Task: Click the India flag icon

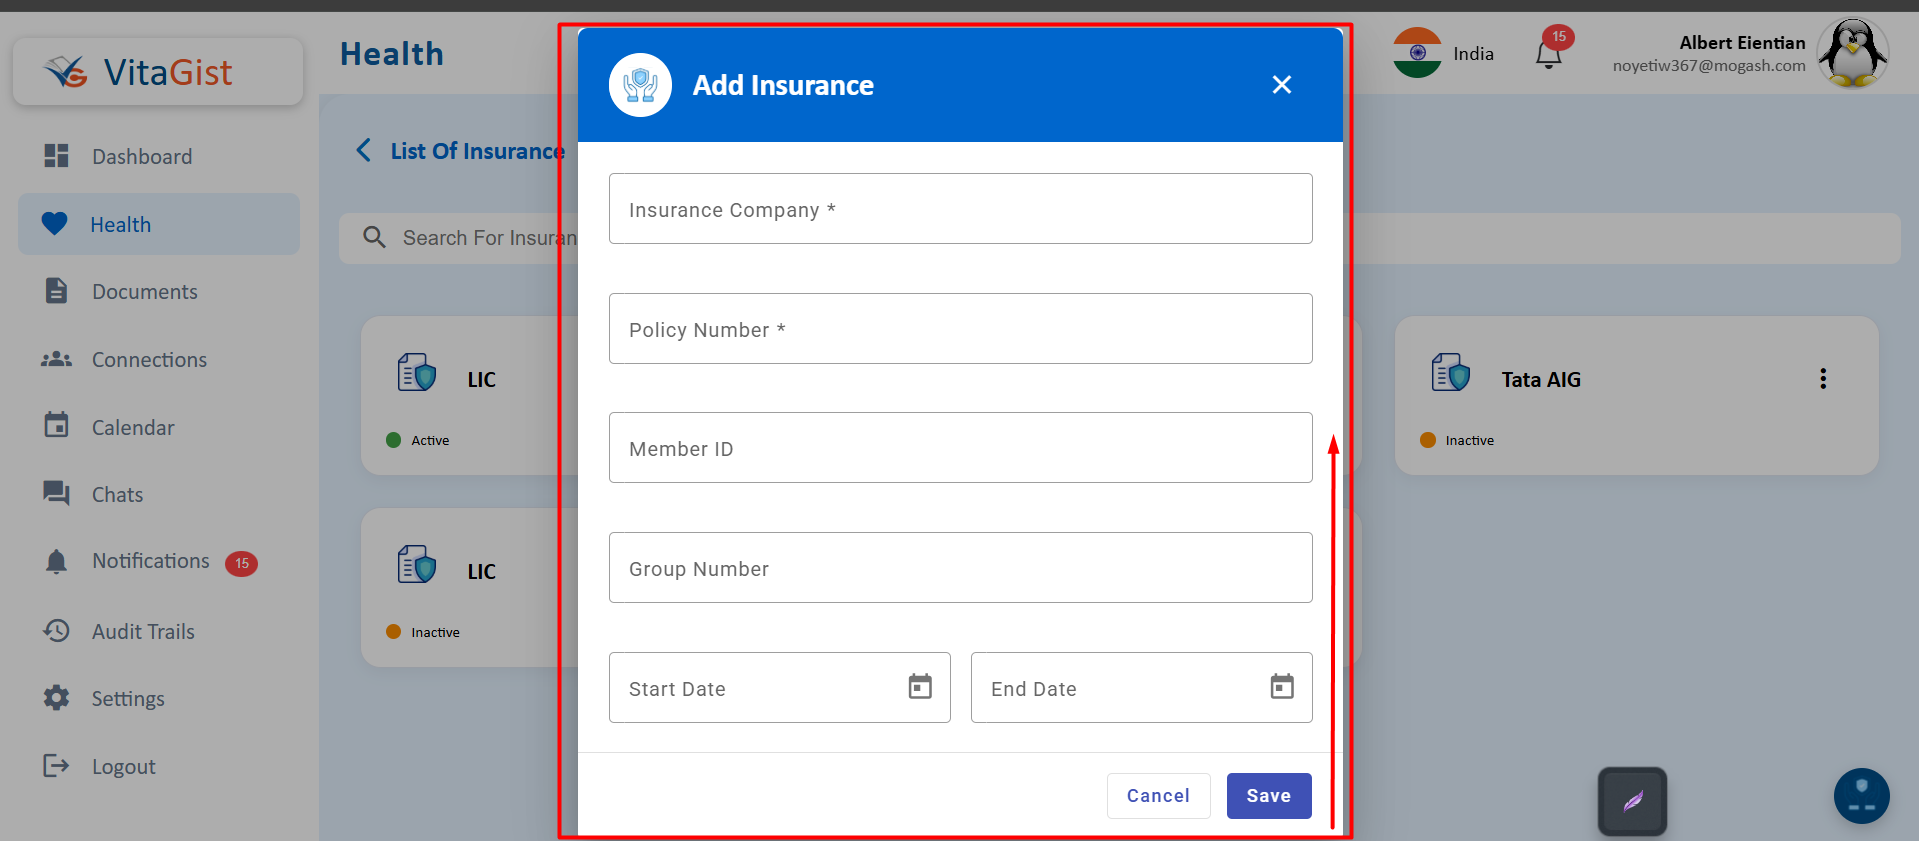Action: [x=1417, y=53]
